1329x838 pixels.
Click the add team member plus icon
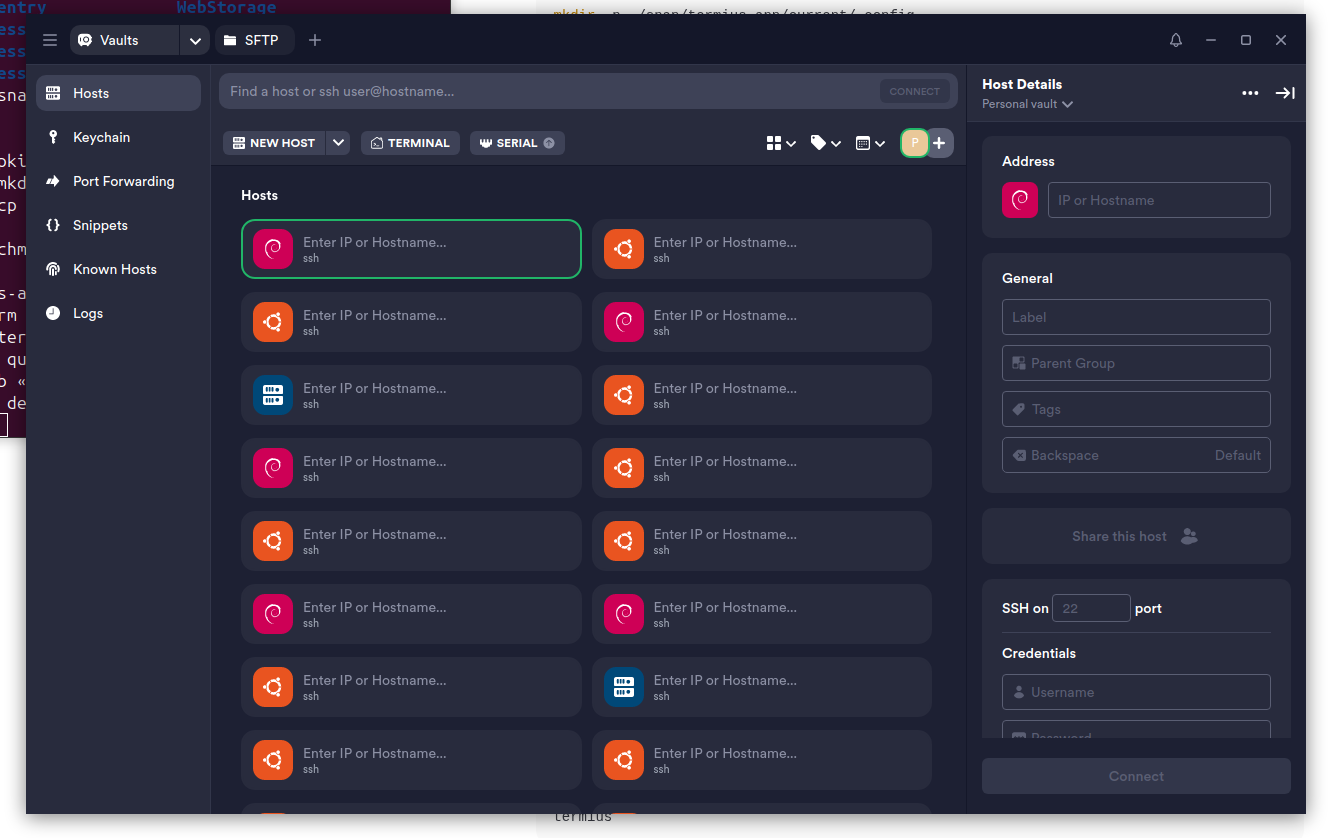(939, 143)
